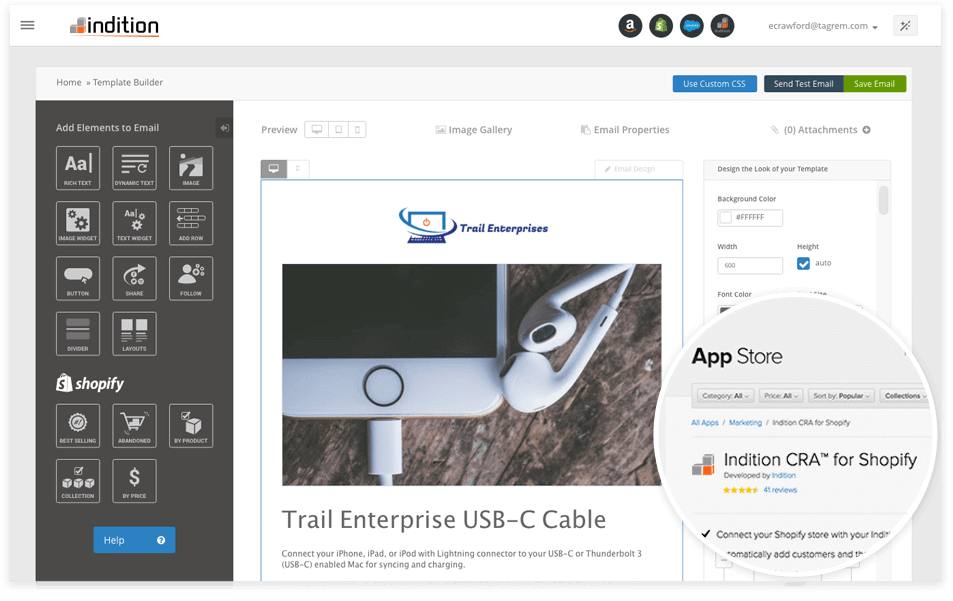Expand the Category: All dropdown
Image resolution: width=953 pixels, height=601 pixels.
click(x=726, y=396)
